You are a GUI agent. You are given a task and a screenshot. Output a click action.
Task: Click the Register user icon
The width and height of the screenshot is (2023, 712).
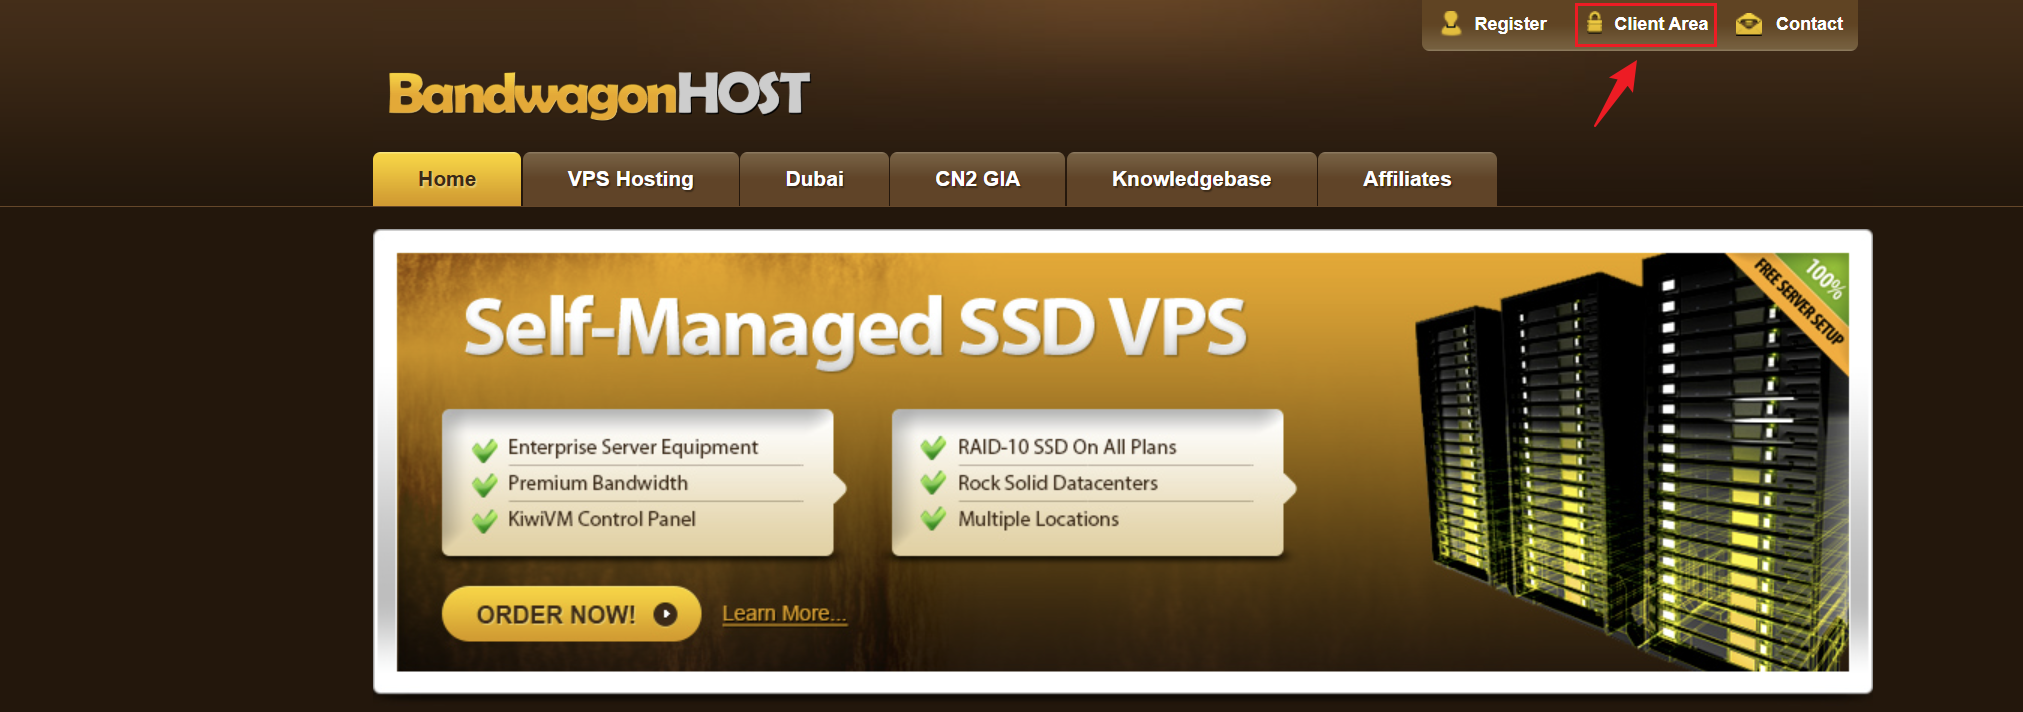[x=1451, y=23]
